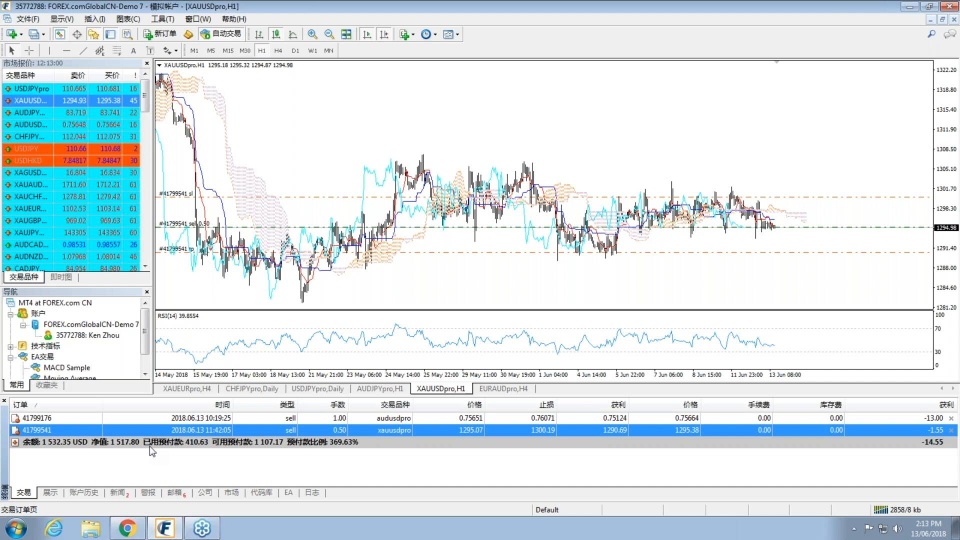Click the zoom in magnifier icon
Screen dimensions: 960x540
pyautogui.click(x=312, y=34)
